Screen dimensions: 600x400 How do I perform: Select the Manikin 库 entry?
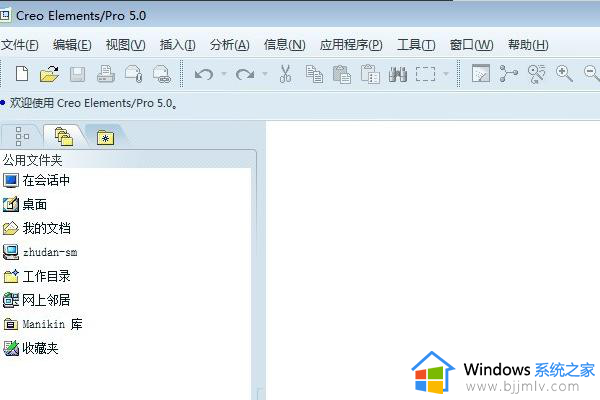click(x=43, y=324)
